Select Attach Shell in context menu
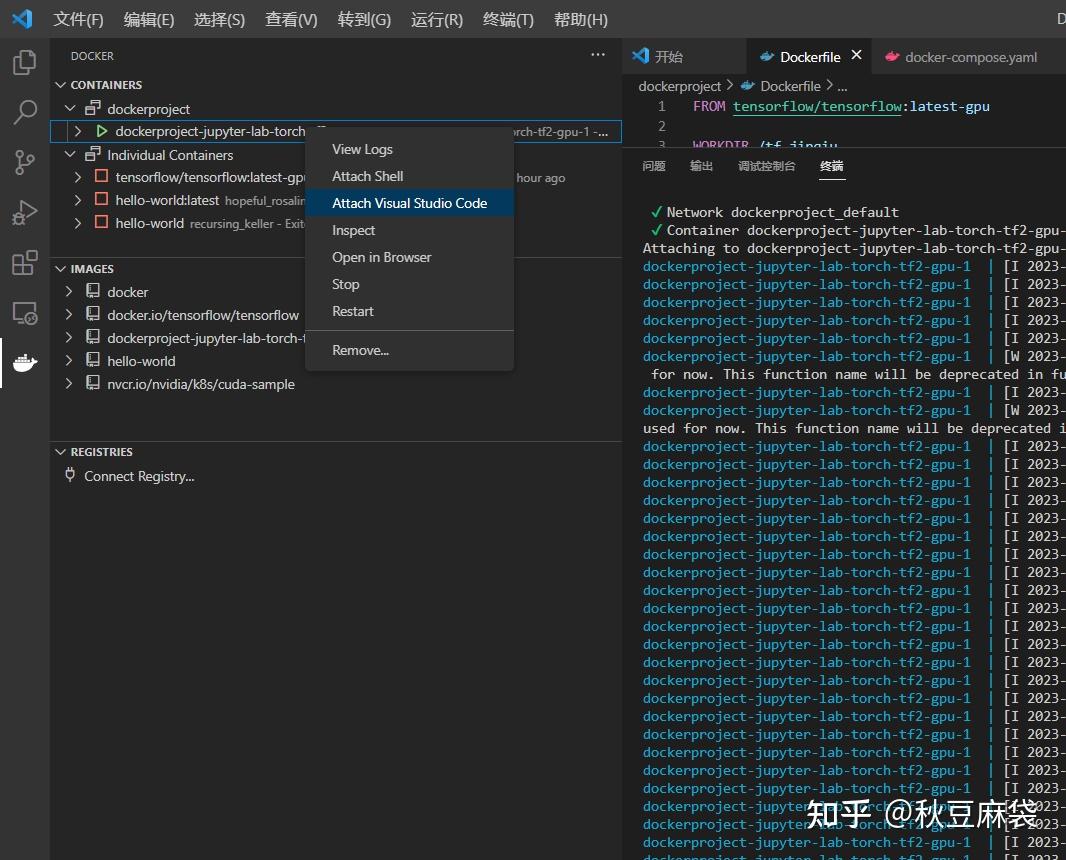The image size is (1066, 860). click(367, 176)
